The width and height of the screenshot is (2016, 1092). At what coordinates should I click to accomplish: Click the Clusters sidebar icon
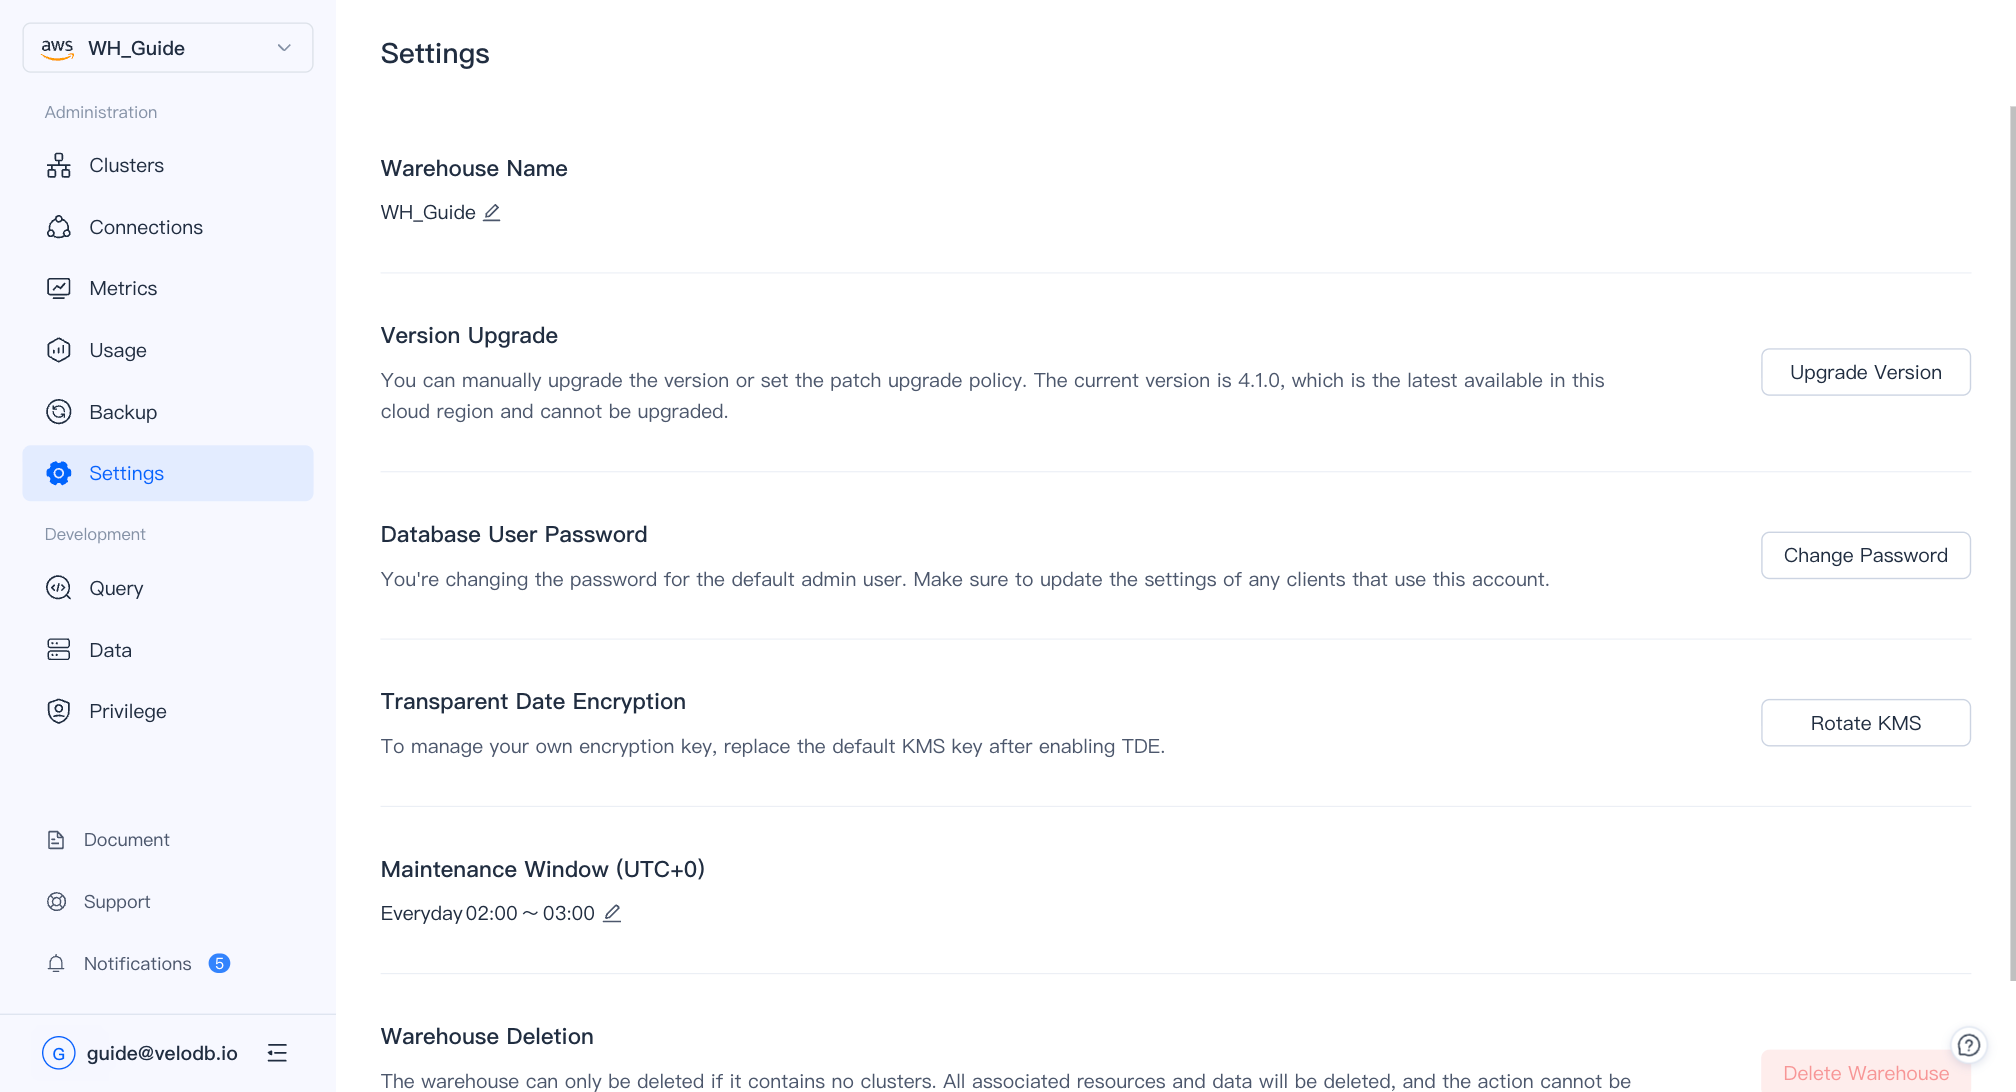[x=59, y=166]
